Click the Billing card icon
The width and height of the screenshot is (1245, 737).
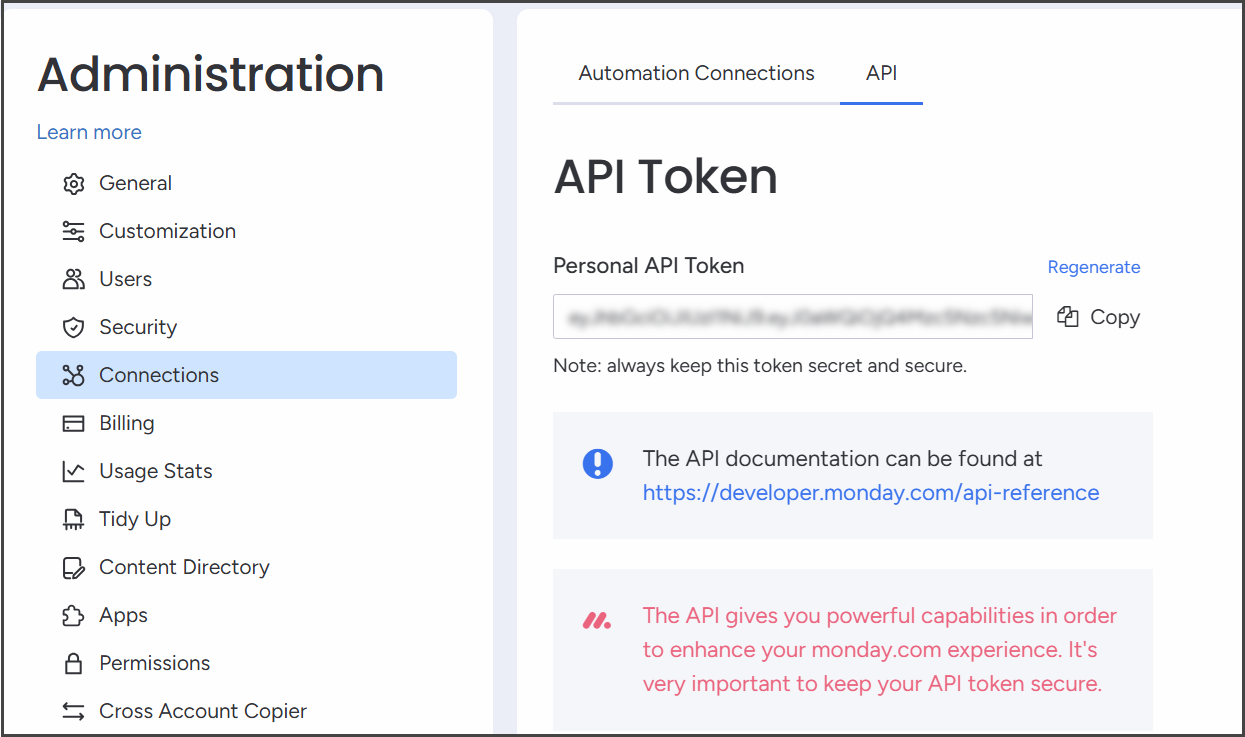pos(73,424)
